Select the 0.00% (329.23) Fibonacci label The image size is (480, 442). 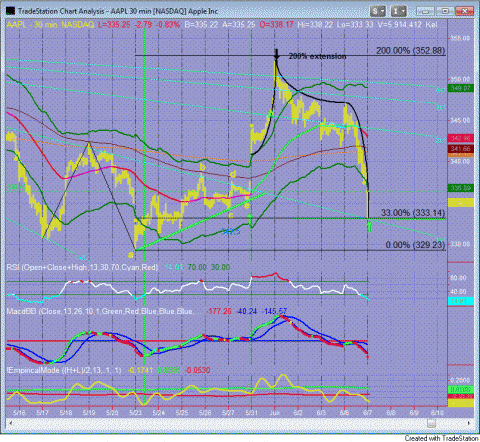(x=415, y=245)
